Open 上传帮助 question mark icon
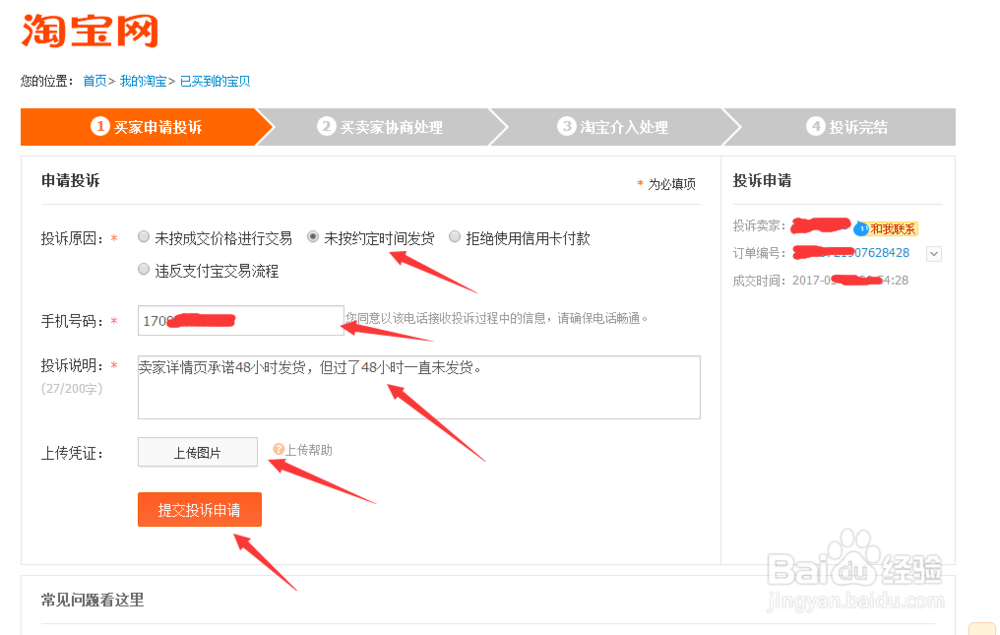Viewport: 1000px width, 635px height. [x=278, y=449]
